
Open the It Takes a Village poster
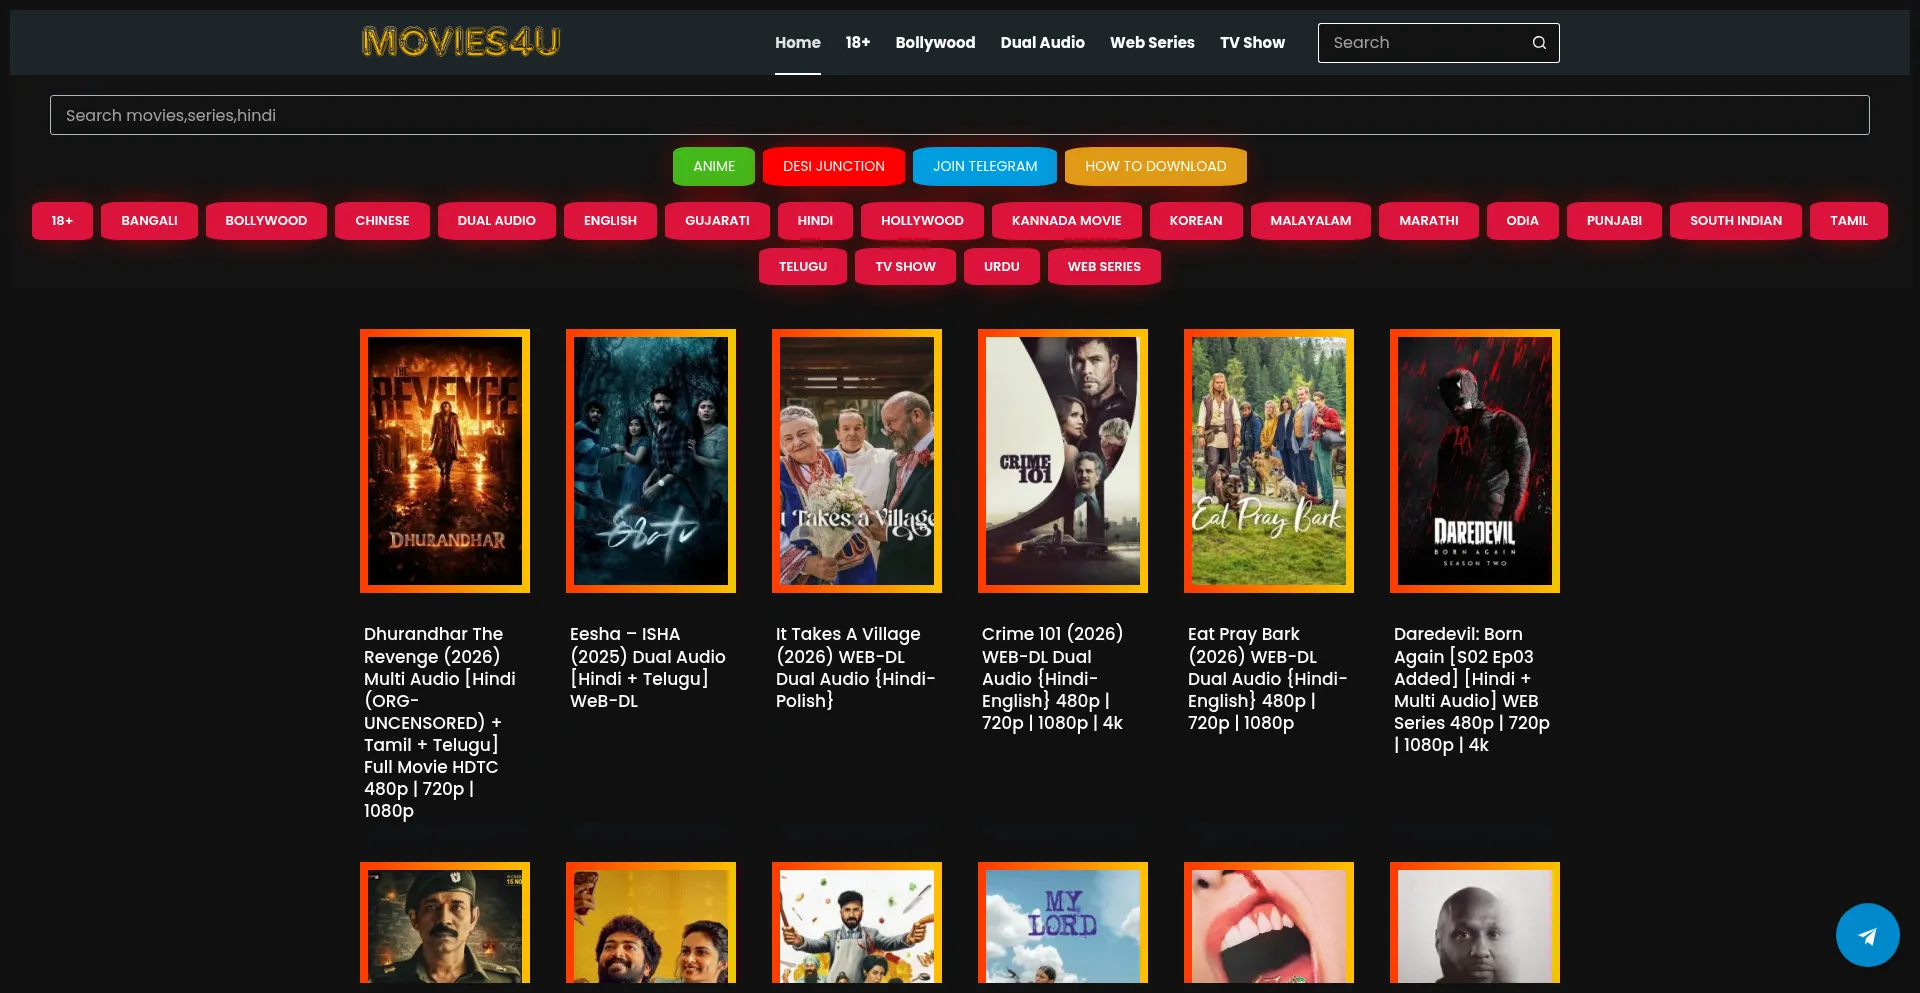857,461
